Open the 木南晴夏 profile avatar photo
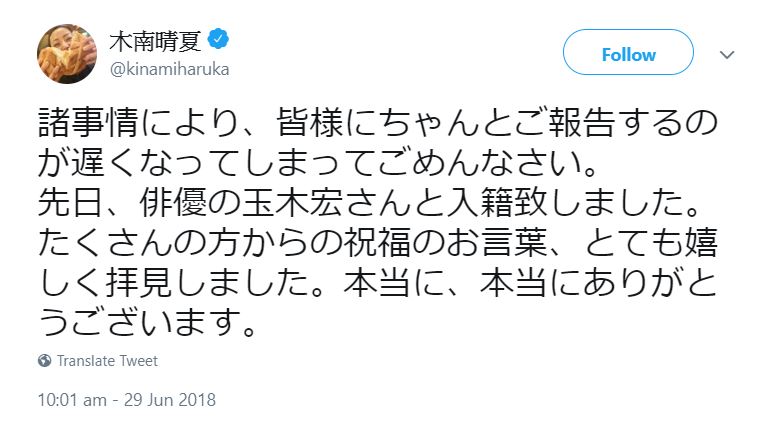 [66, 53]
